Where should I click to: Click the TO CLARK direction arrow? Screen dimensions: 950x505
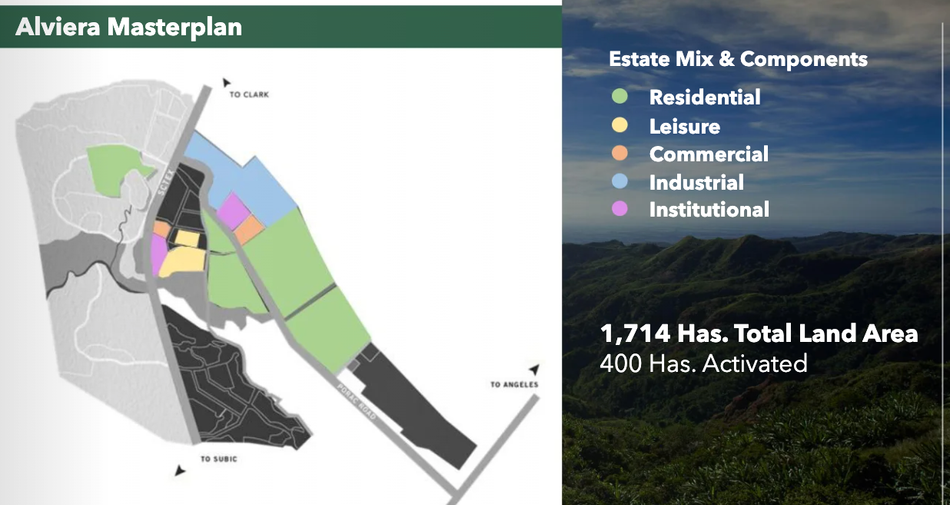227,82
